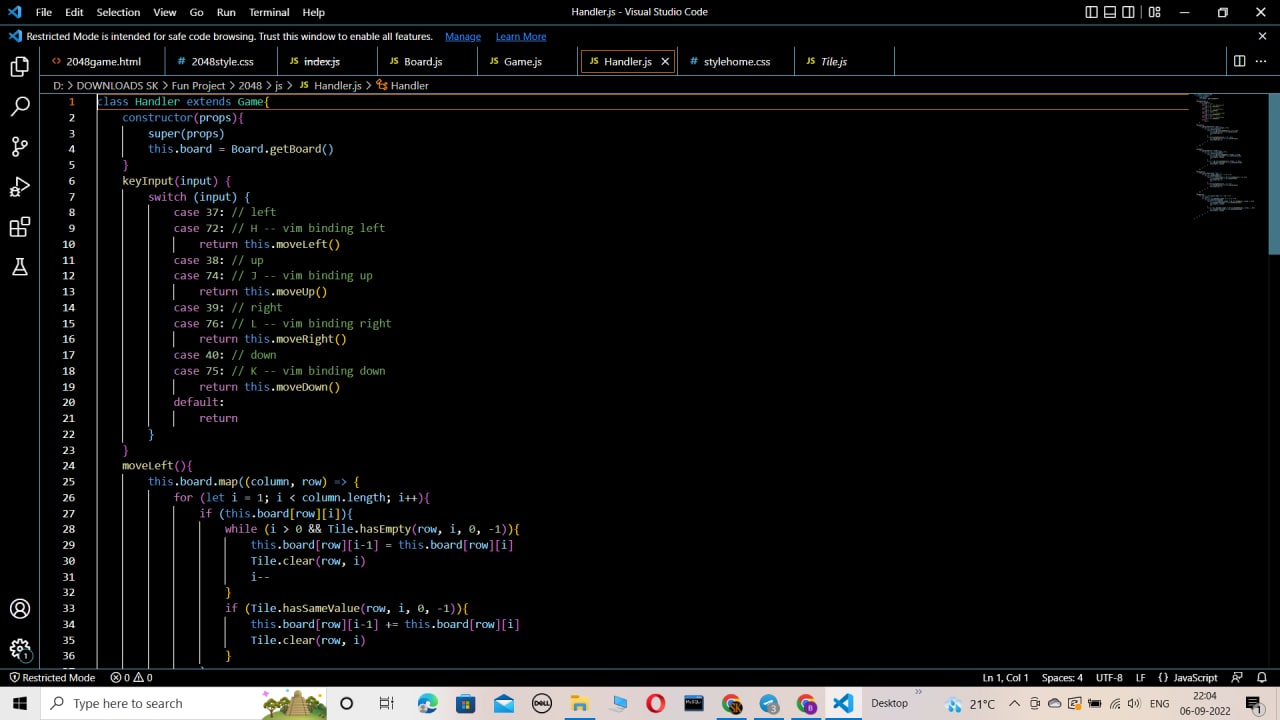Open the Telegram taskbar icon
This screenshot has width=1280, height=720.
769,703
